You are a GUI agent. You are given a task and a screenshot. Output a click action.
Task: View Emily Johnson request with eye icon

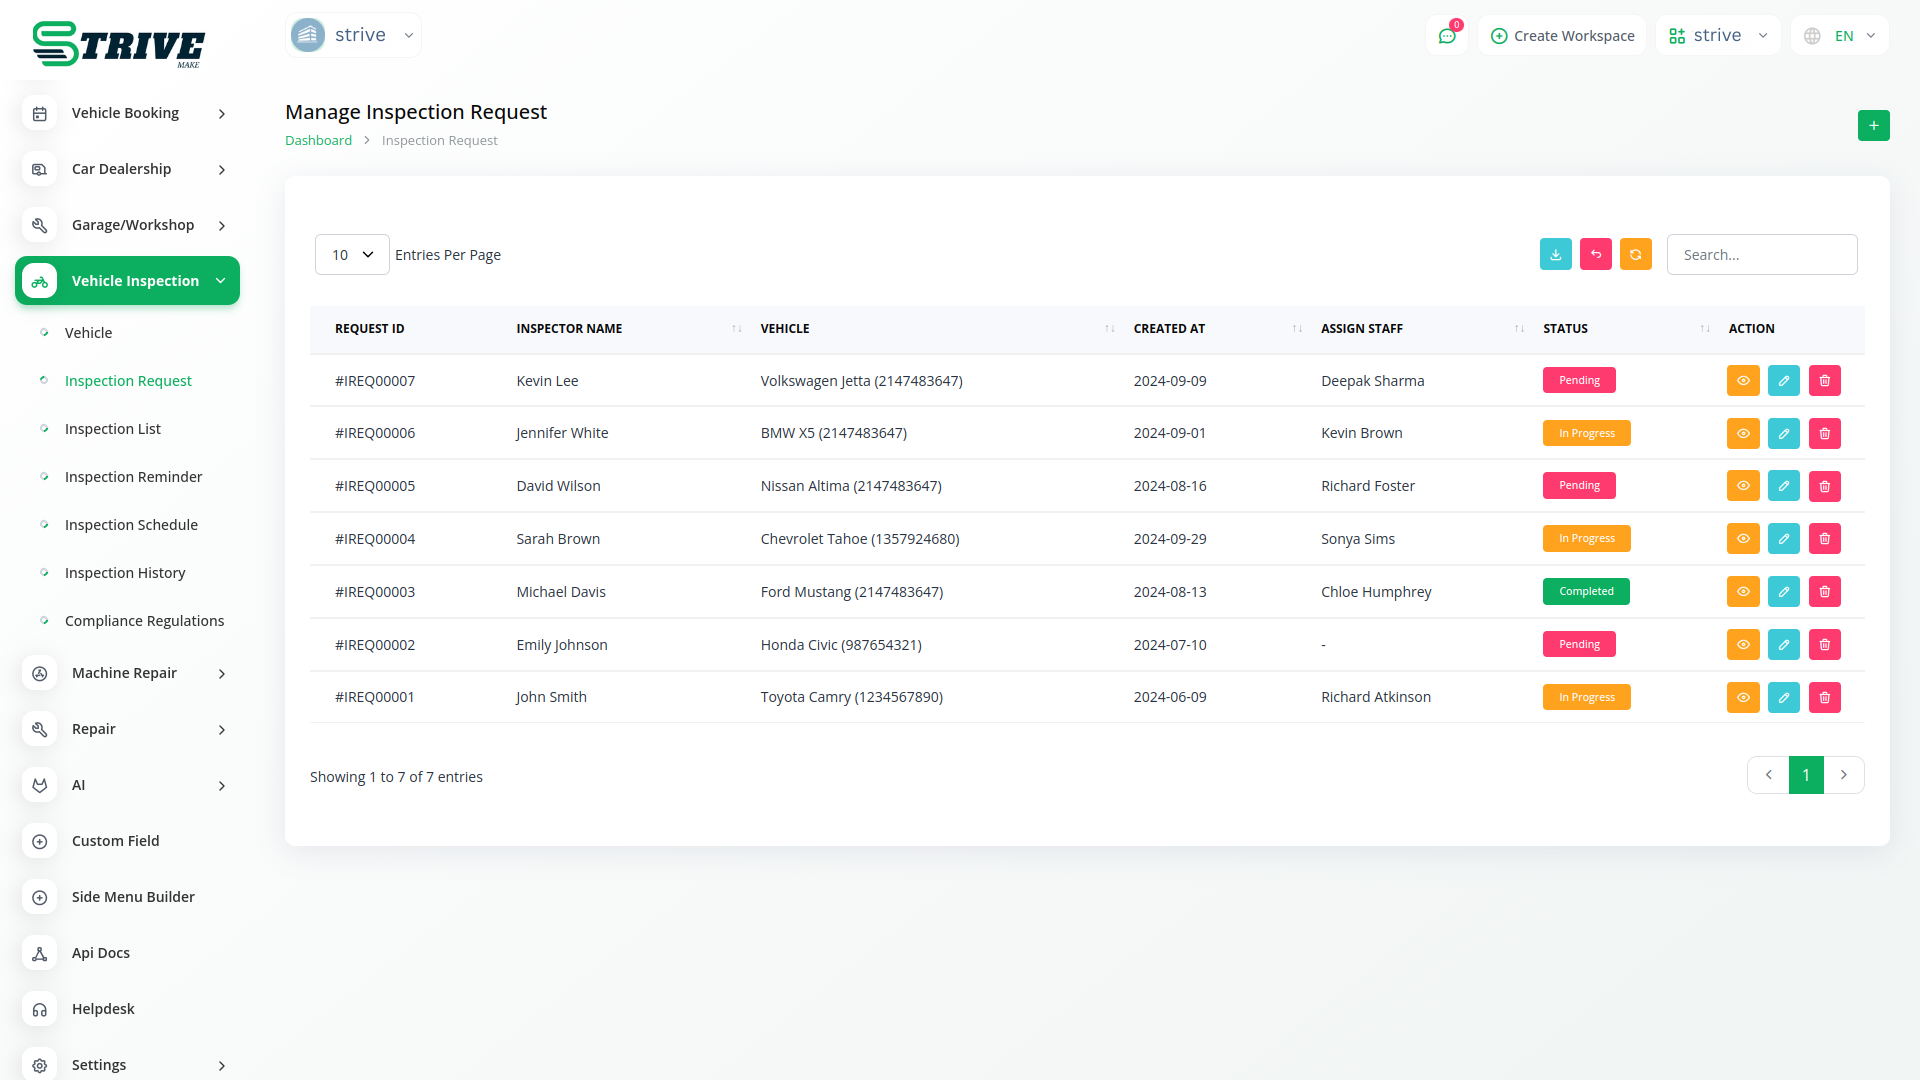coord(1742,645)
